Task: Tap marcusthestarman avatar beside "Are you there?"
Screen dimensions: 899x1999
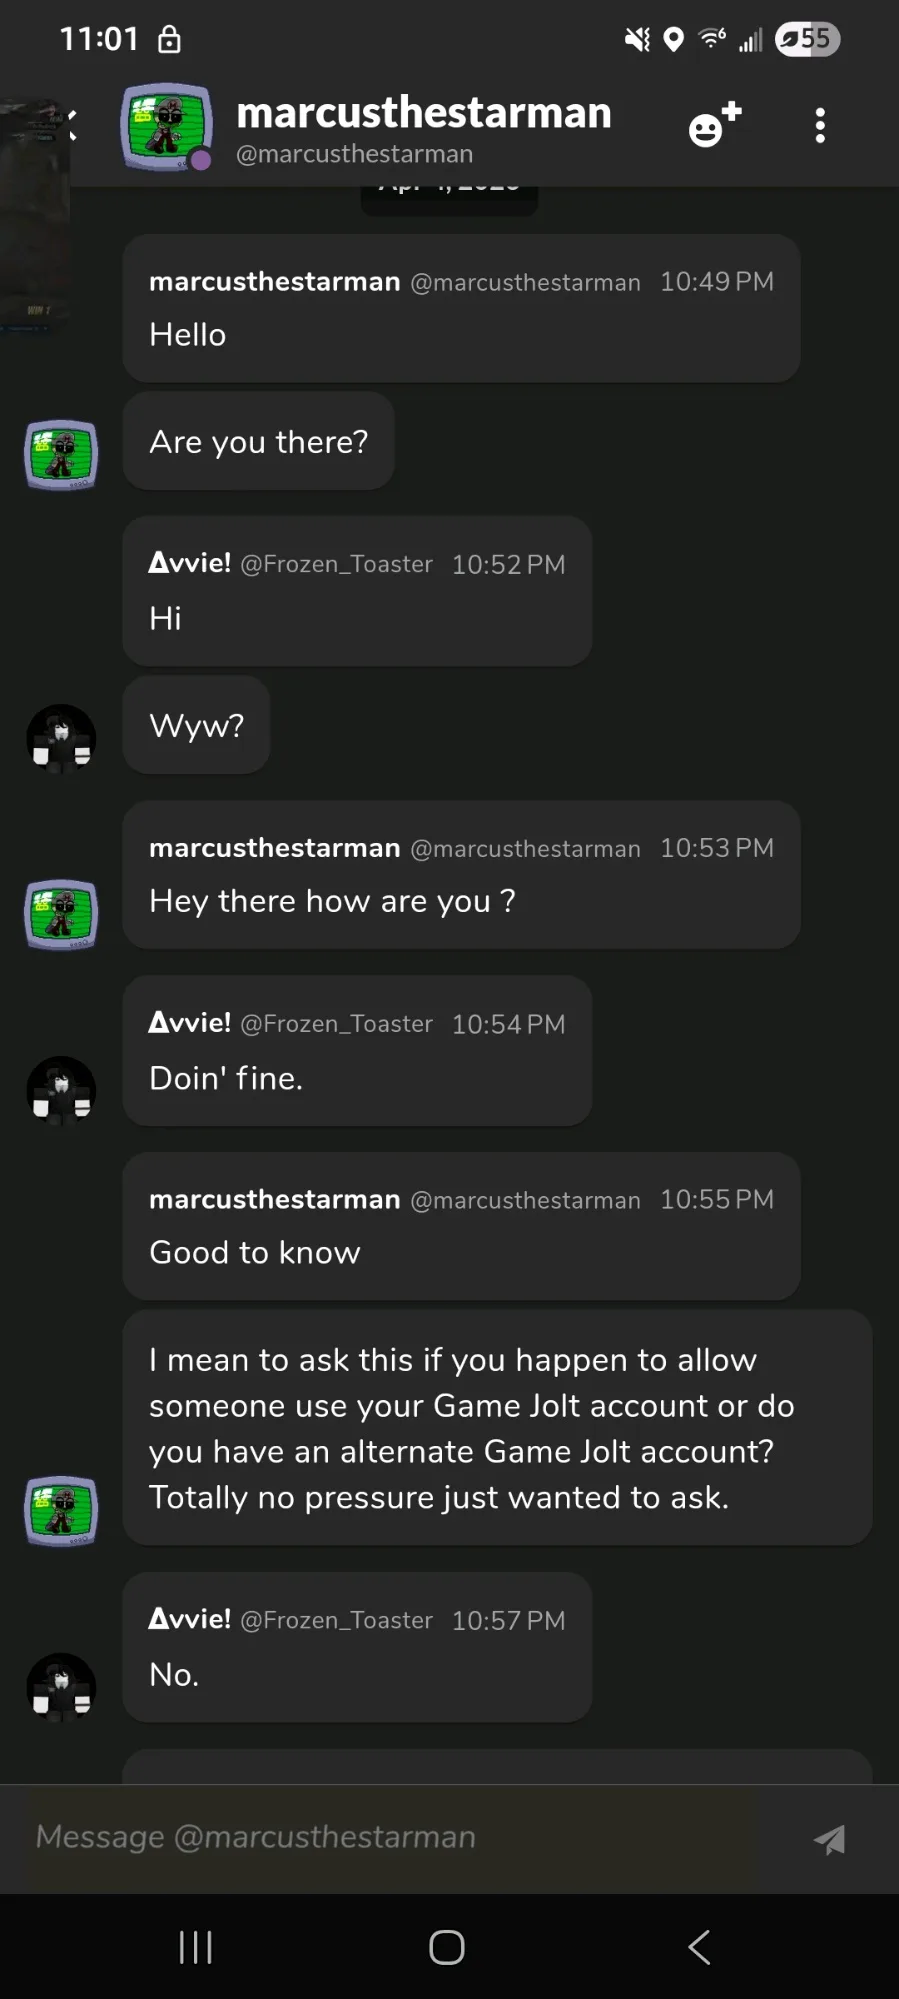Action: tap(61, 455)
